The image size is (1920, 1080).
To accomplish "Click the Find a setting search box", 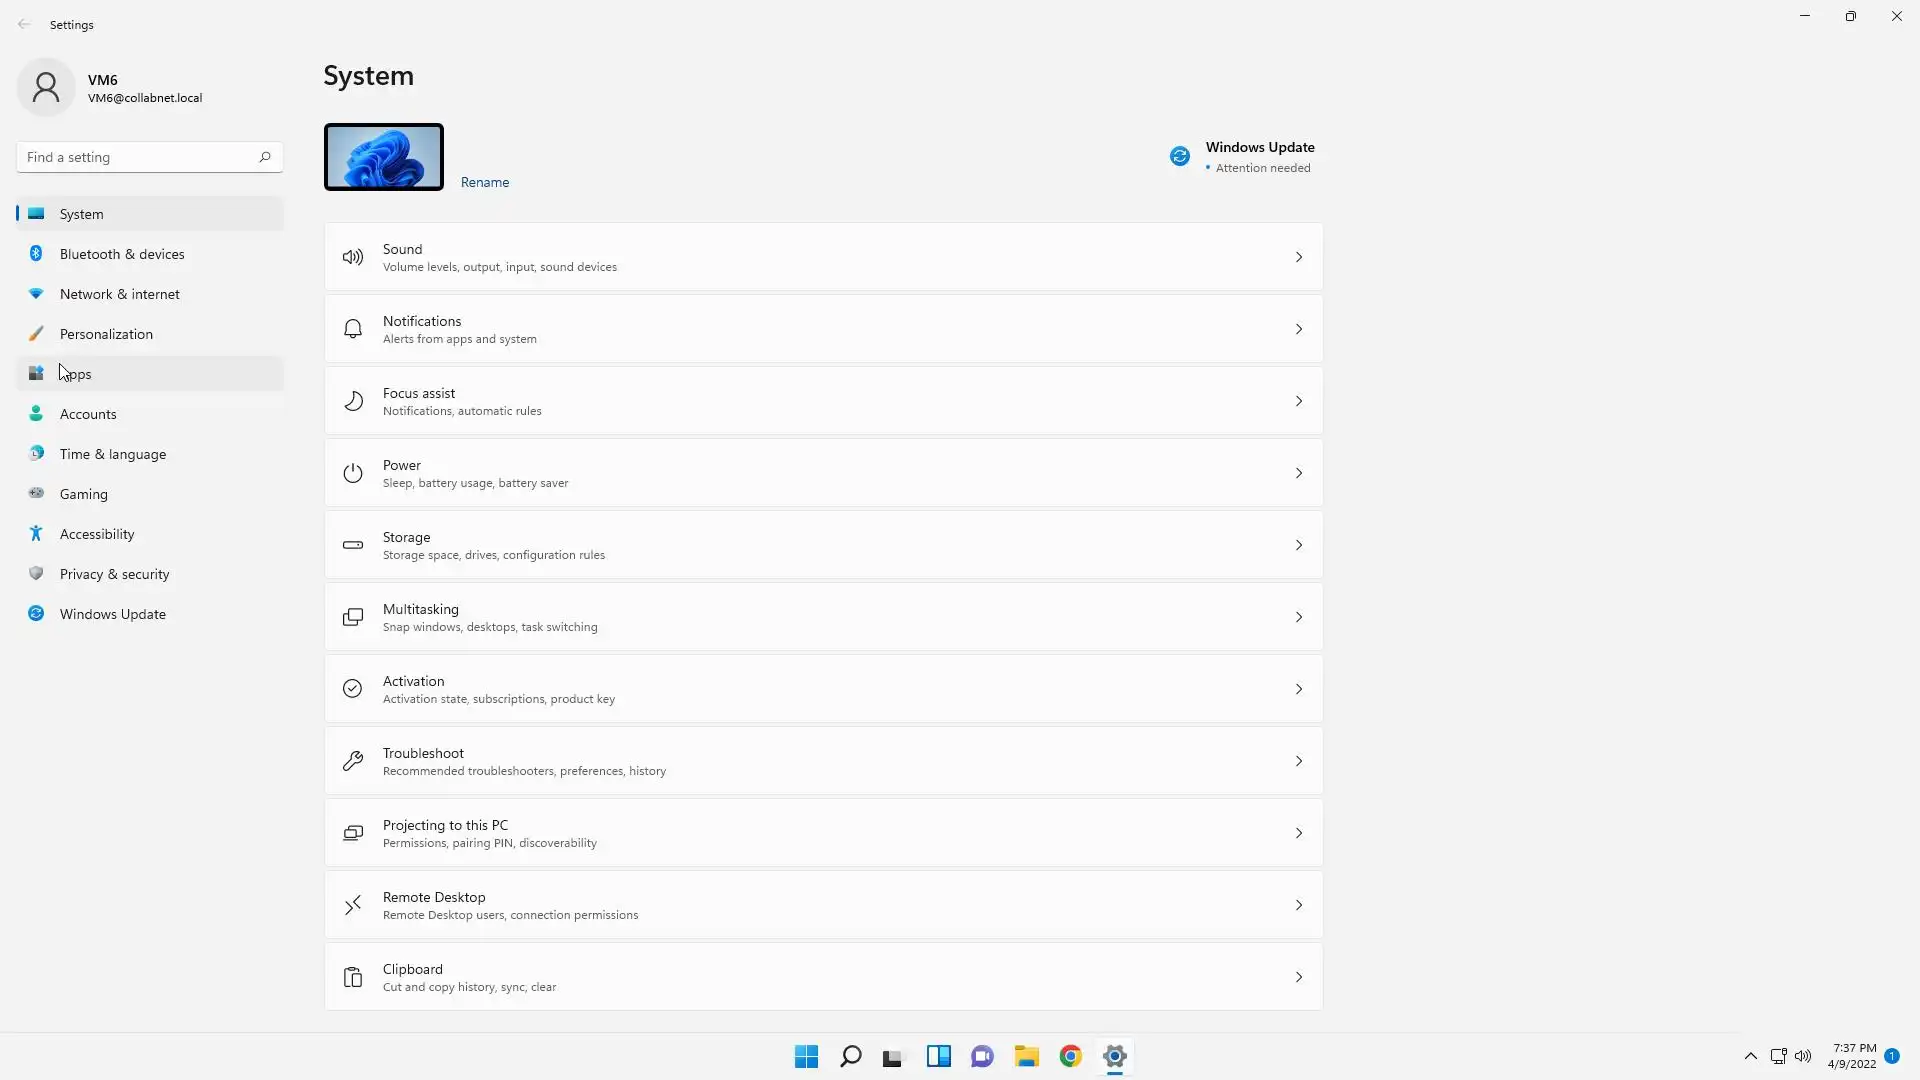I will tap(140, 157).
